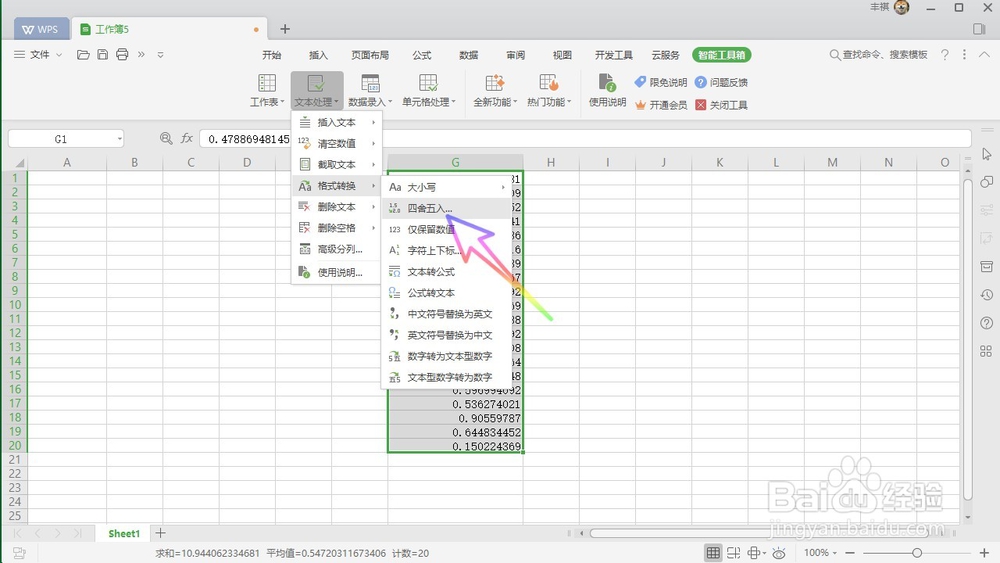Click the zoom magnifier icon beside fx

[x=166, y=138]
